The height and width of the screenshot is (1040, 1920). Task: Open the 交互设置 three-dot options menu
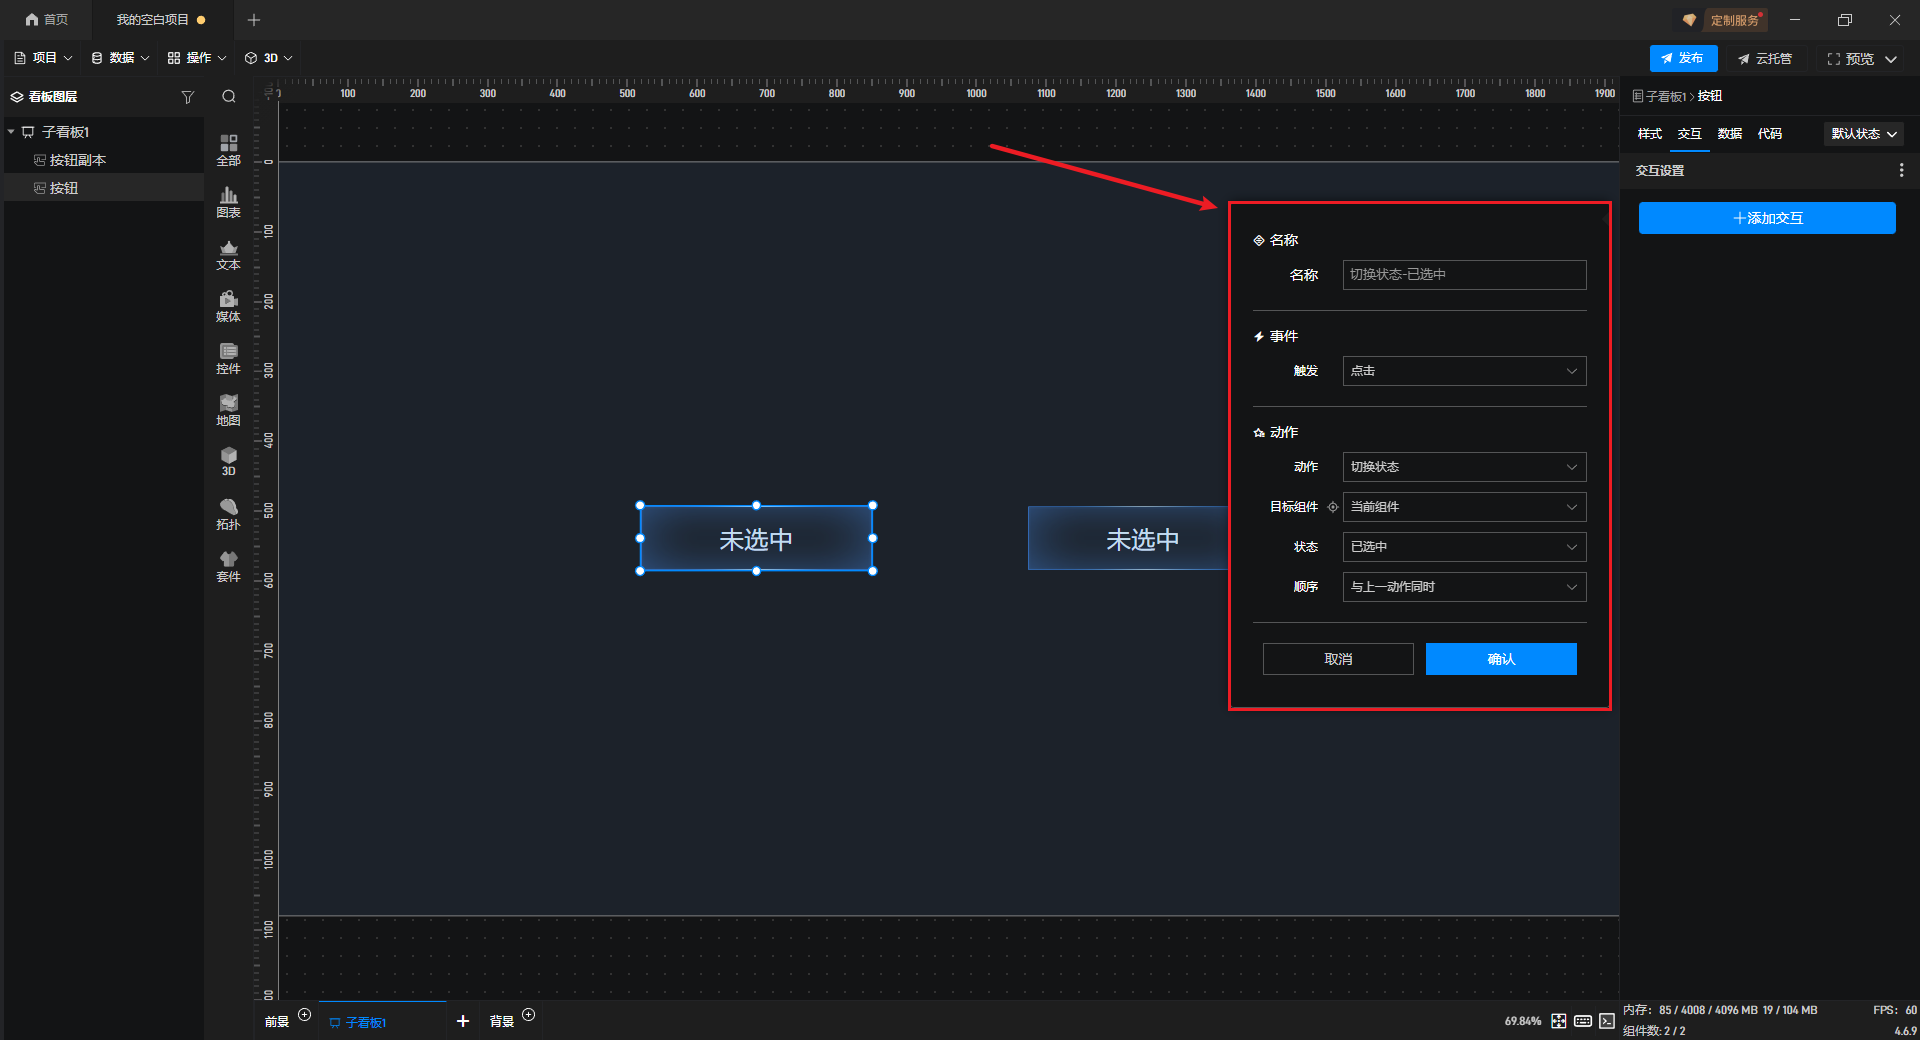coord(1901,171)
